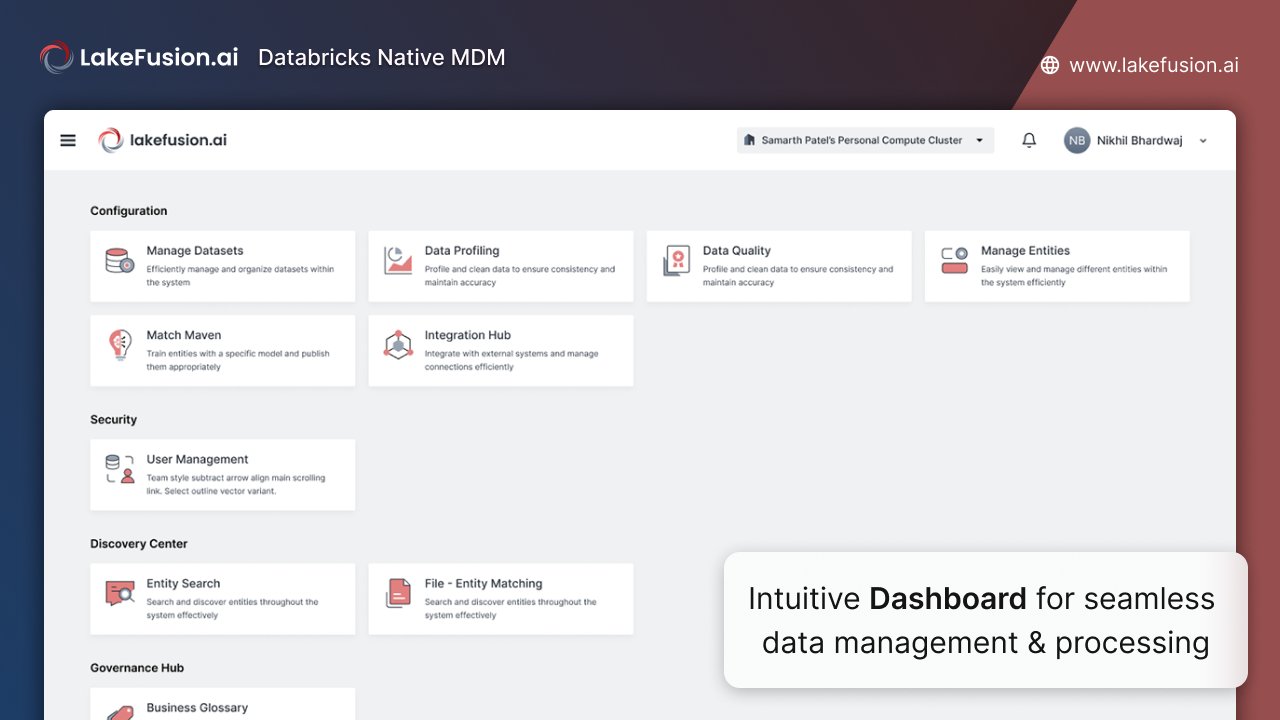
Task: Click the building icon in cluster selector
Action: 749,140
